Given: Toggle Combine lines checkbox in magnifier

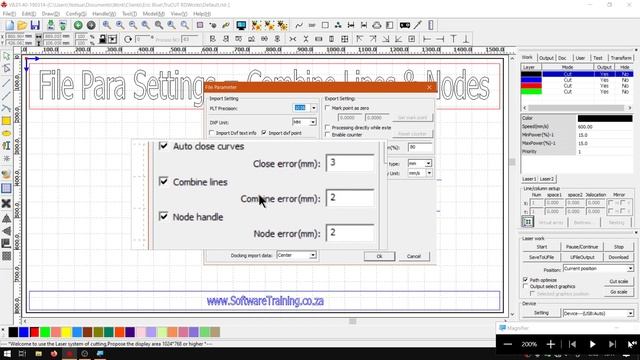Looking at the screenshot, I should pos(163,181).
